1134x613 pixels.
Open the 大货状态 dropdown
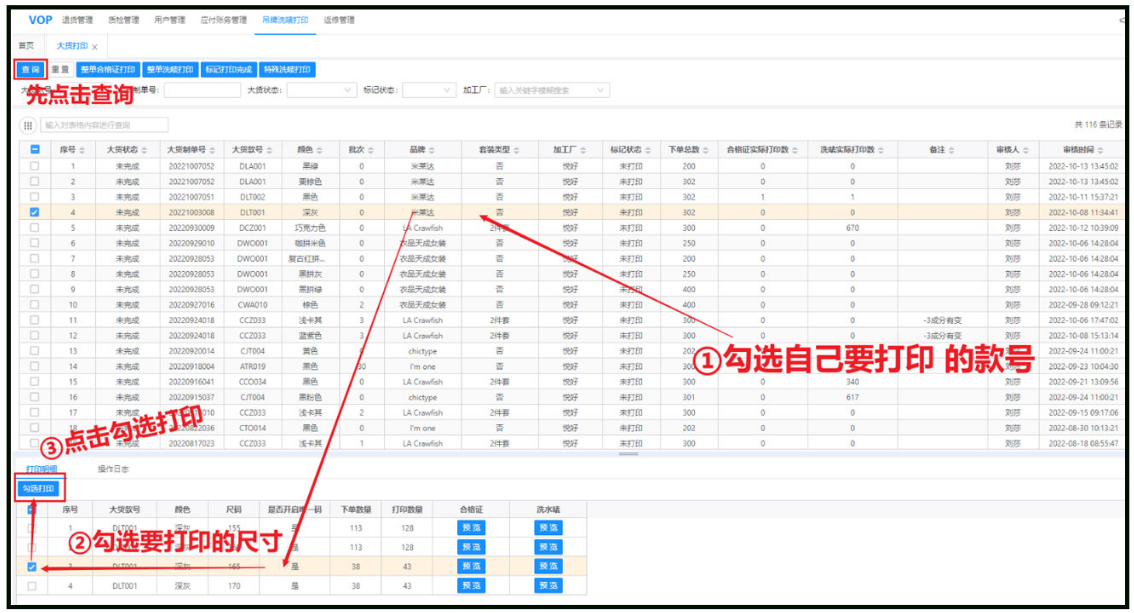pyautogui.click(x=320, y=90)
